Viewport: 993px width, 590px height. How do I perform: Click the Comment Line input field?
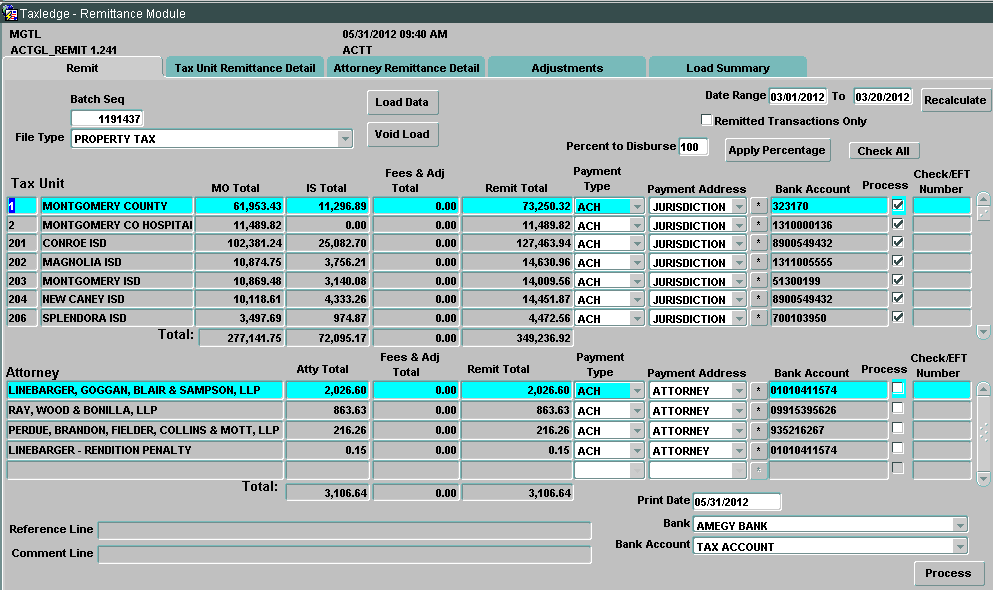345,555
